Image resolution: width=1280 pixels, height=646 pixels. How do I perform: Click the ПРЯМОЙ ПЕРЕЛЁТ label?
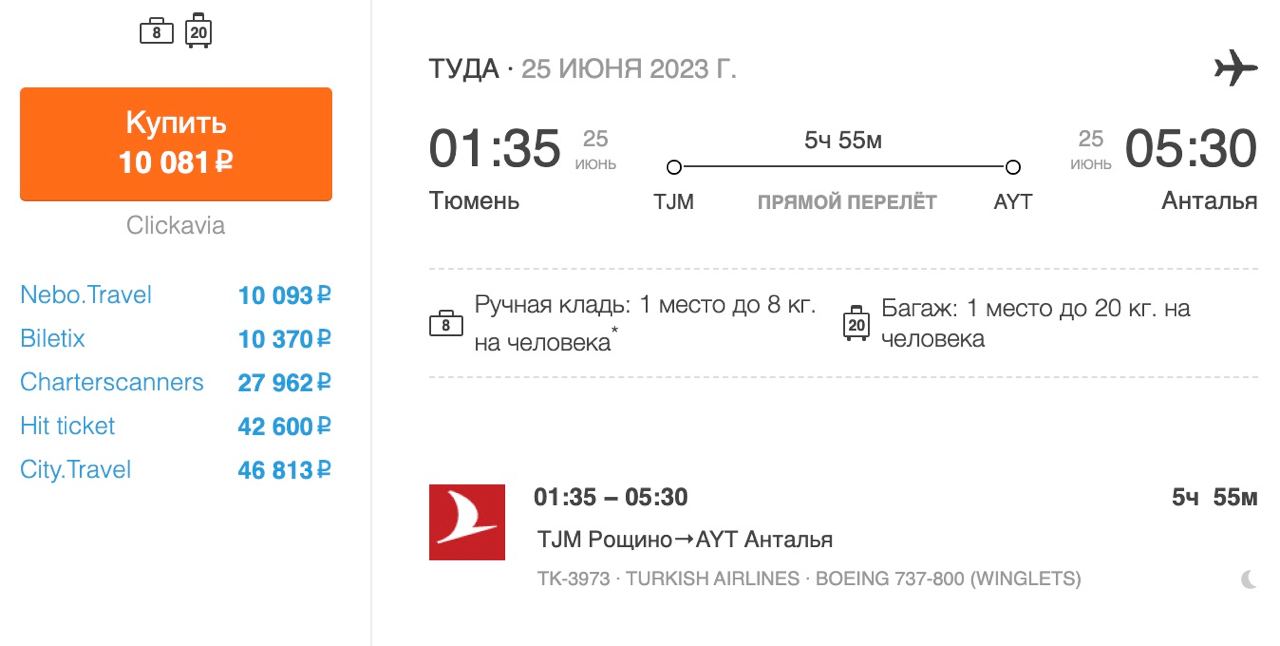coord(846,202)
